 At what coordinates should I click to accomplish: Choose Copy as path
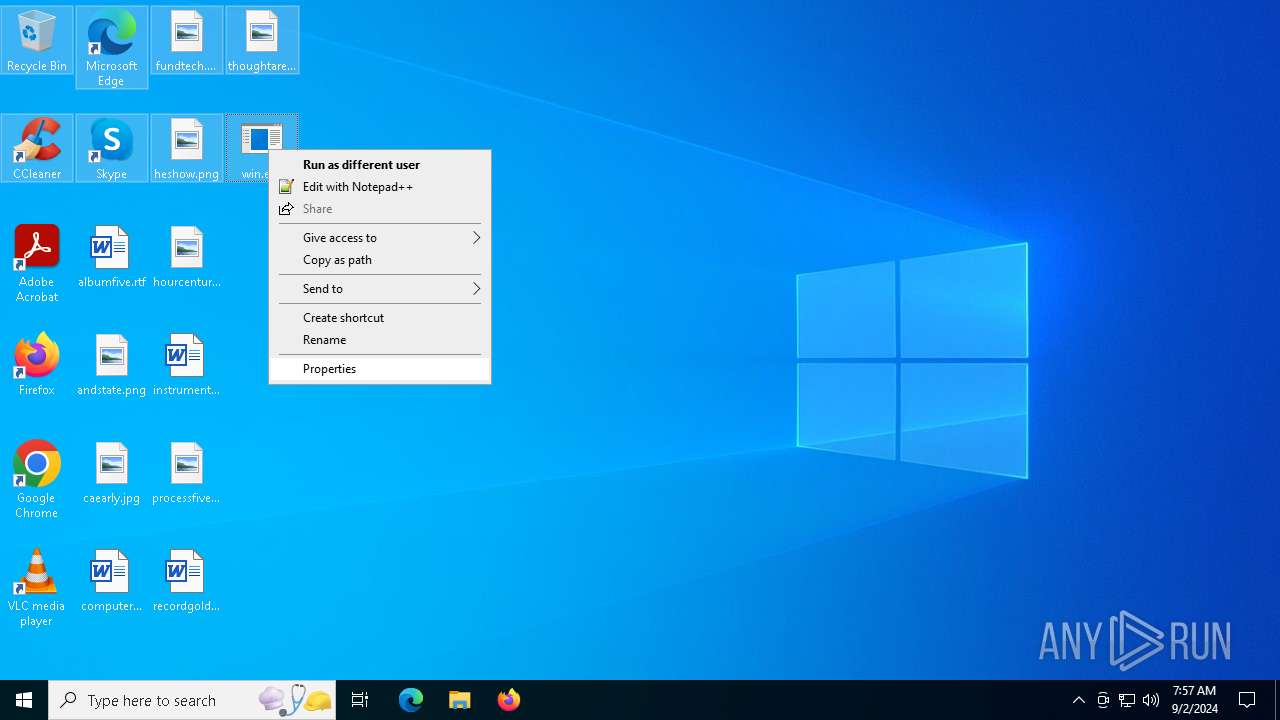(x=380, y=260)
